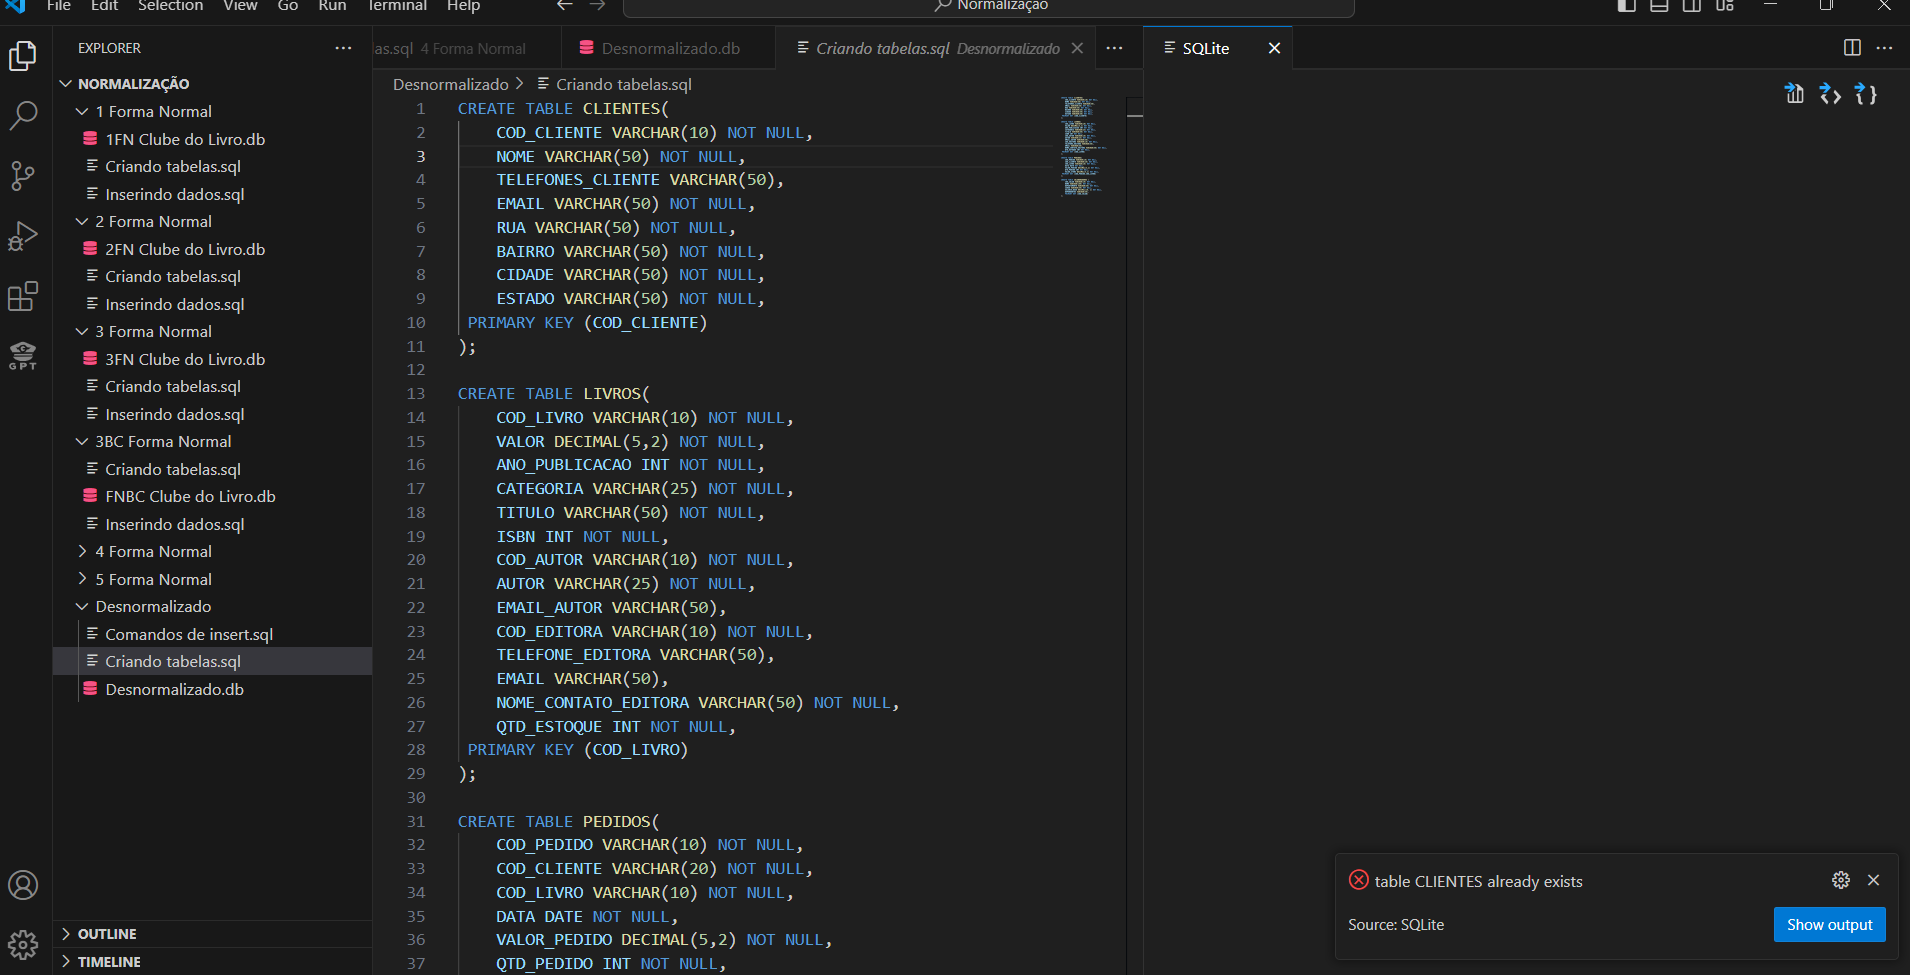
Task: Open 2FN Clube do Livro.db file
Action: 212,249
